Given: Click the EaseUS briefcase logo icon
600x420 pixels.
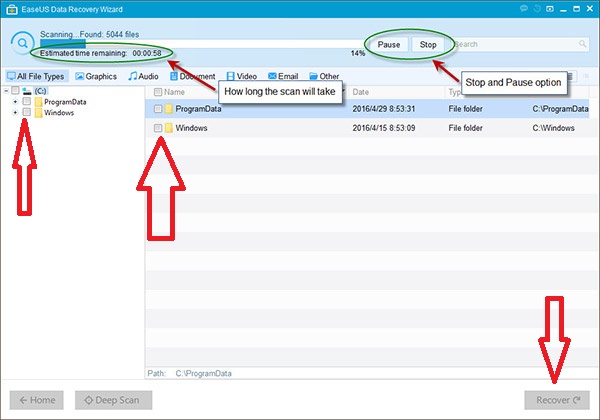Looking at the screenshot, I should click(12, 9).
